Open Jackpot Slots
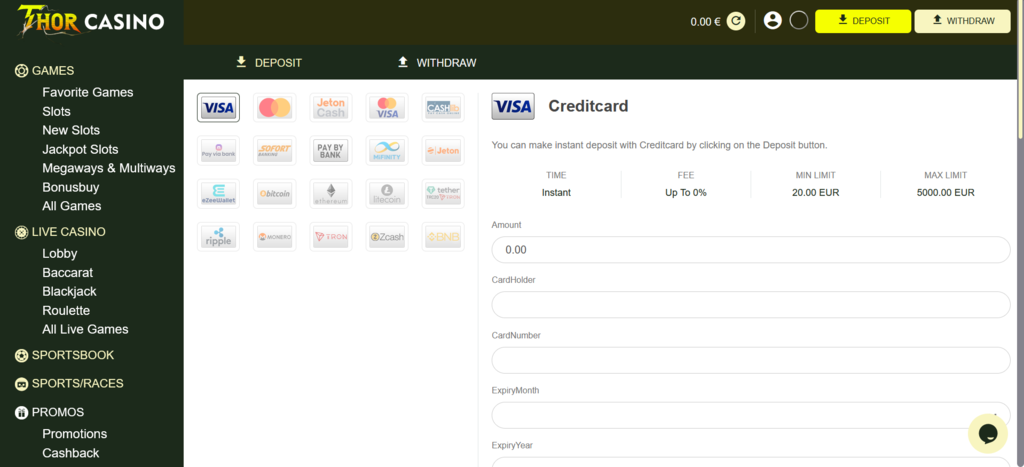The width and height of the screenshot is (1024, 467). pos(80,150)
